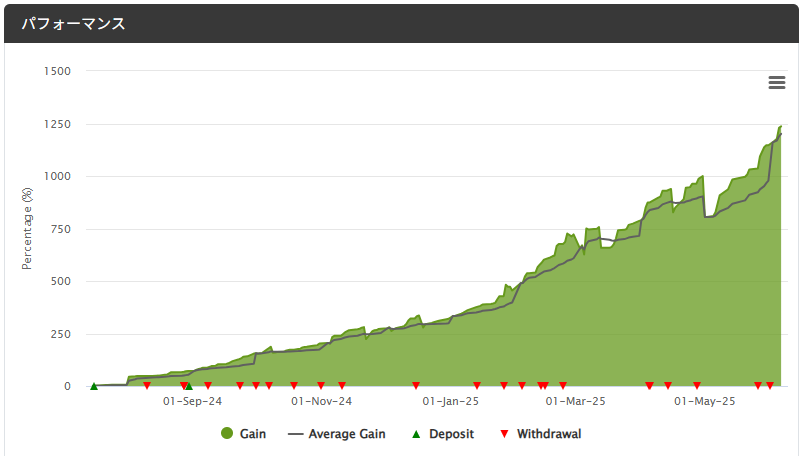
Task: Click the first withdrawal marker after 01-Jan-25
Action: click(477, 386)
